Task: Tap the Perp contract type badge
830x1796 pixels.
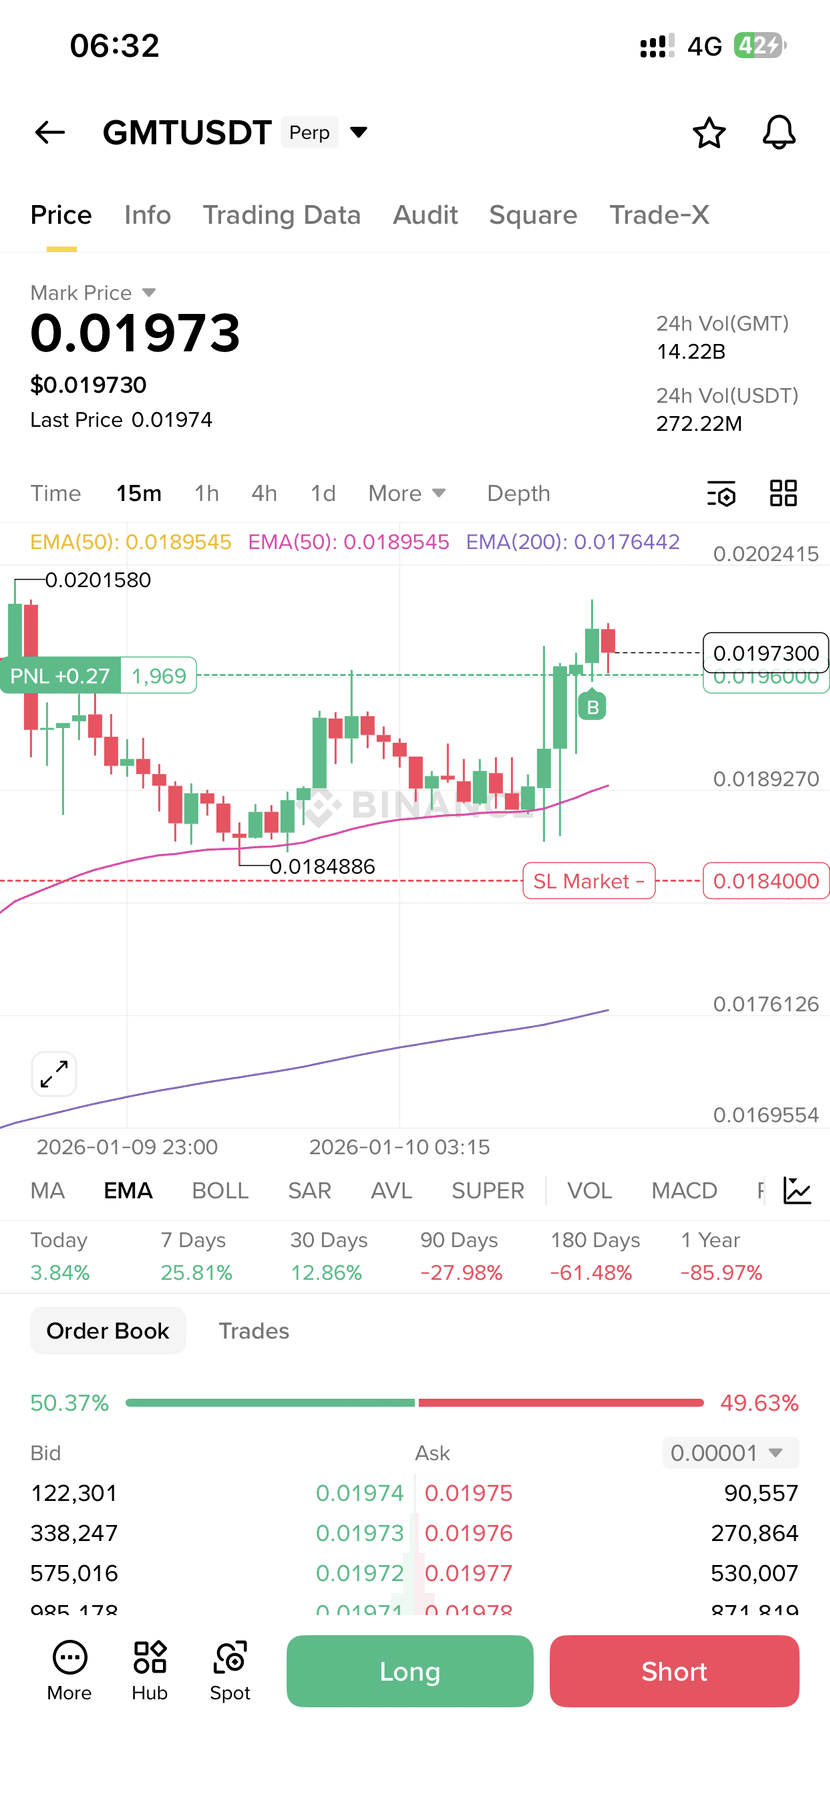Action: click(x=310, y=132)
